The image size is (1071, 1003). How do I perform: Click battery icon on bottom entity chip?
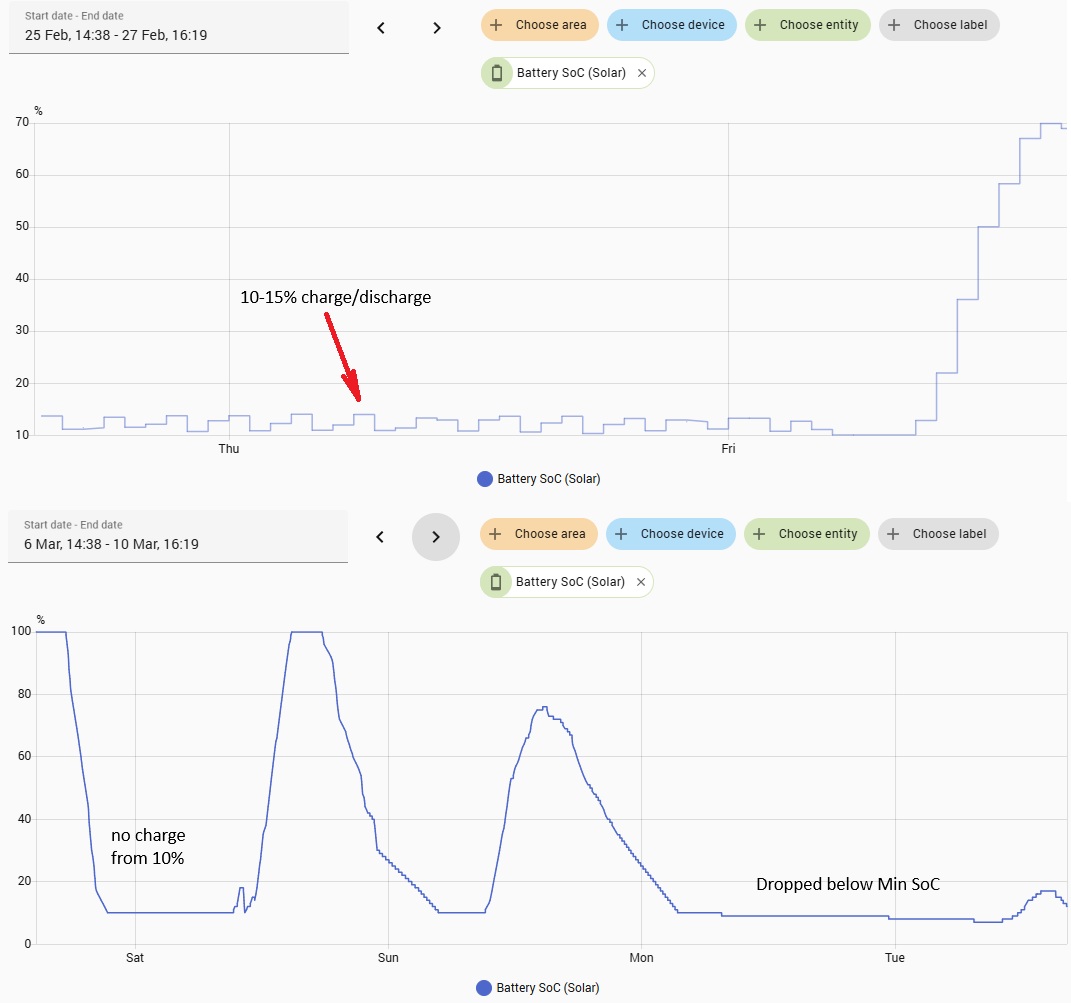(496, 582)
